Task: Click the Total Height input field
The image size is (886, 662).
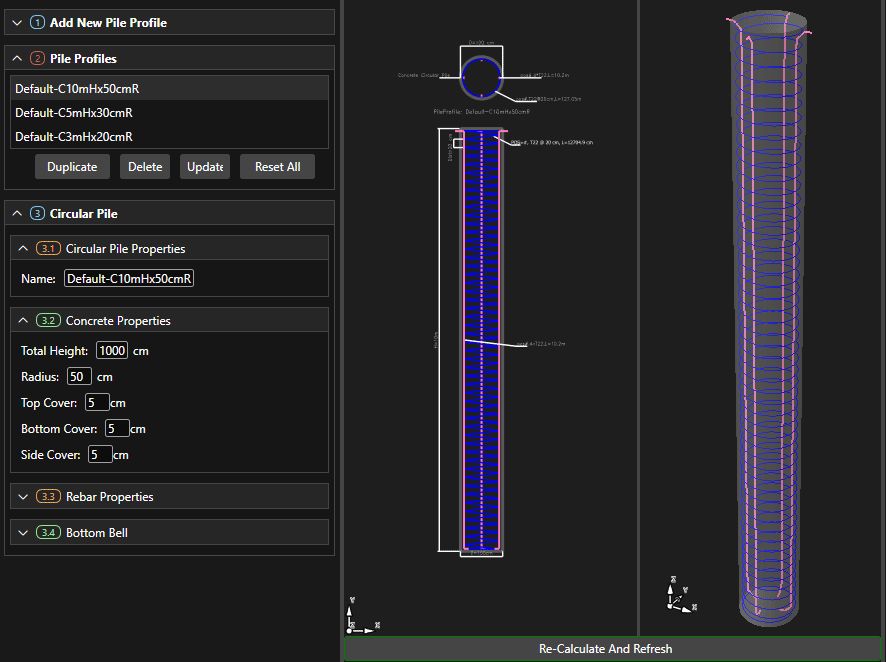Action: click(112, 351)
